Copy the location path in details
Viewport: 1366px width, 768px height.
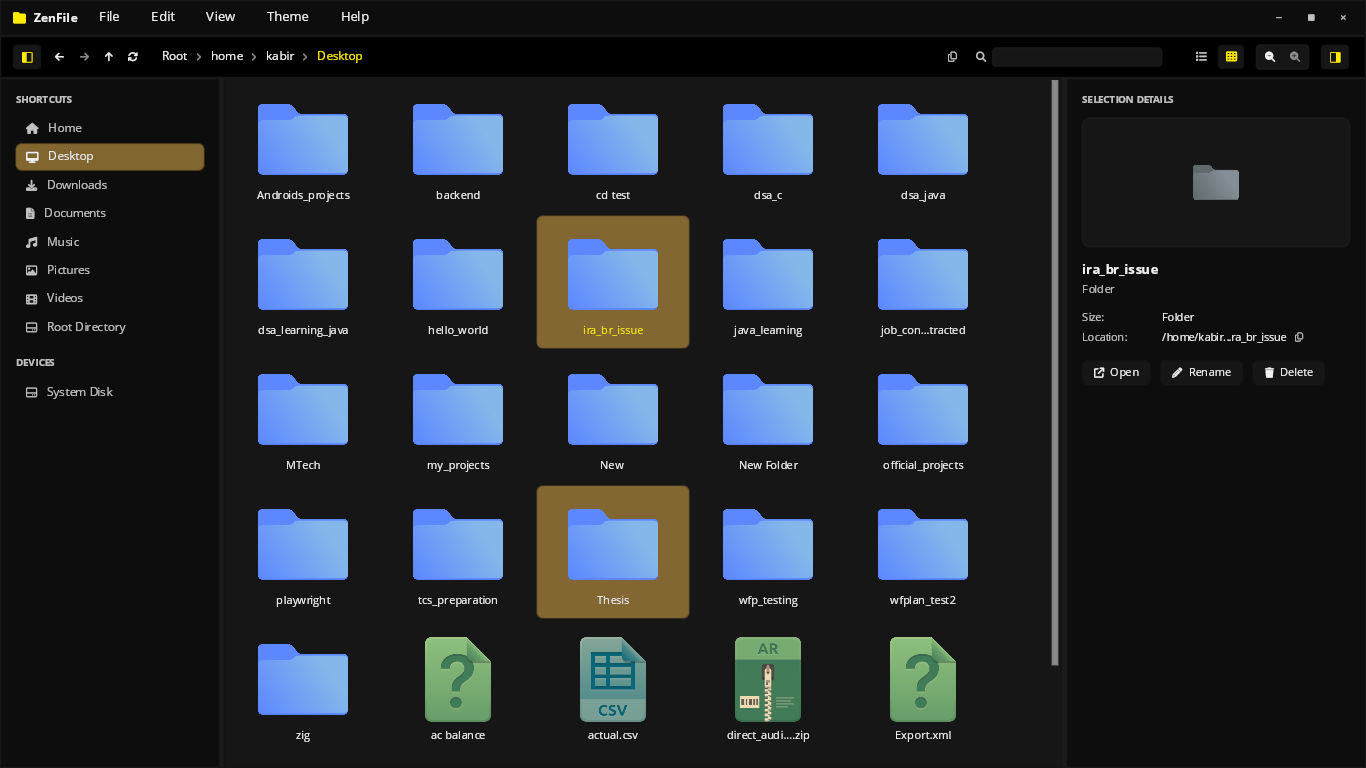(x=1299, y=337)
